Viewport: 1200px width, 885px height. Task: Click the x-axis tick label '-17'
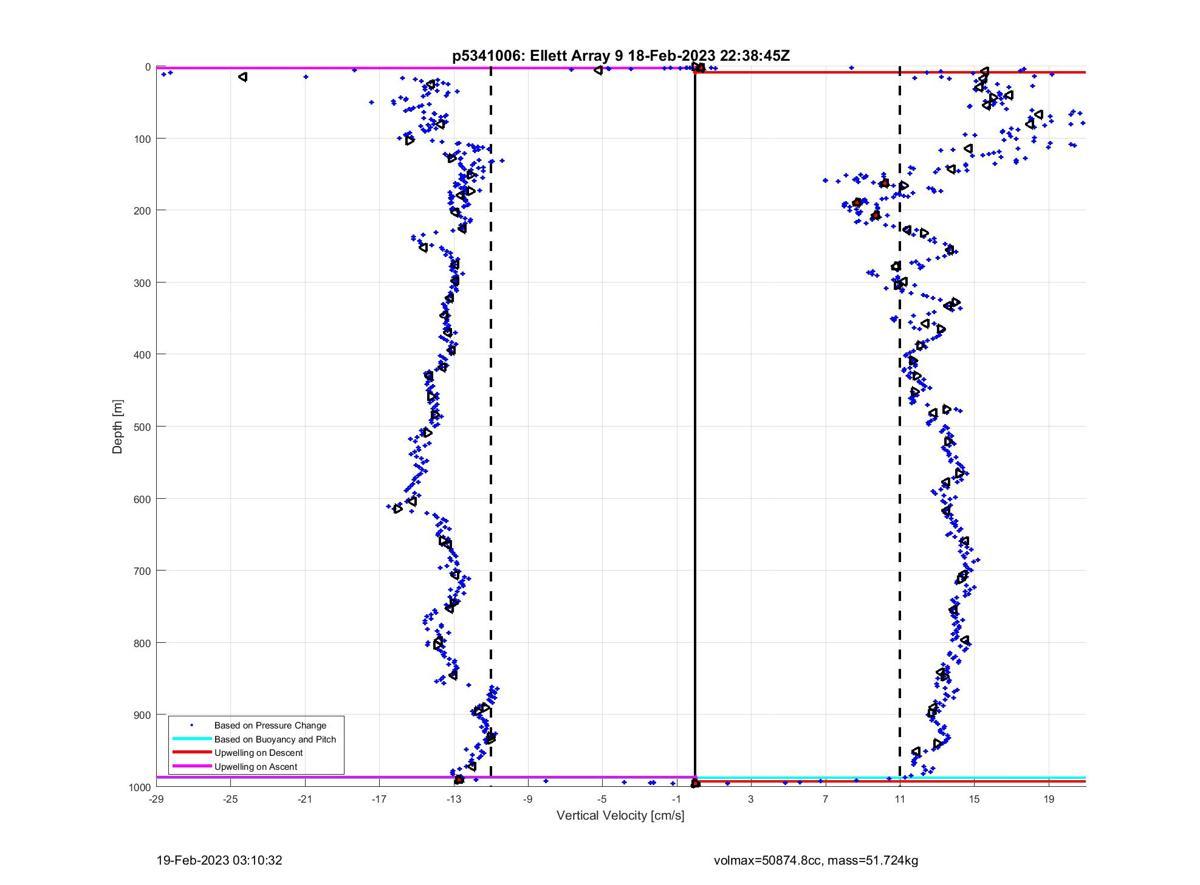[x=379, y=799]
